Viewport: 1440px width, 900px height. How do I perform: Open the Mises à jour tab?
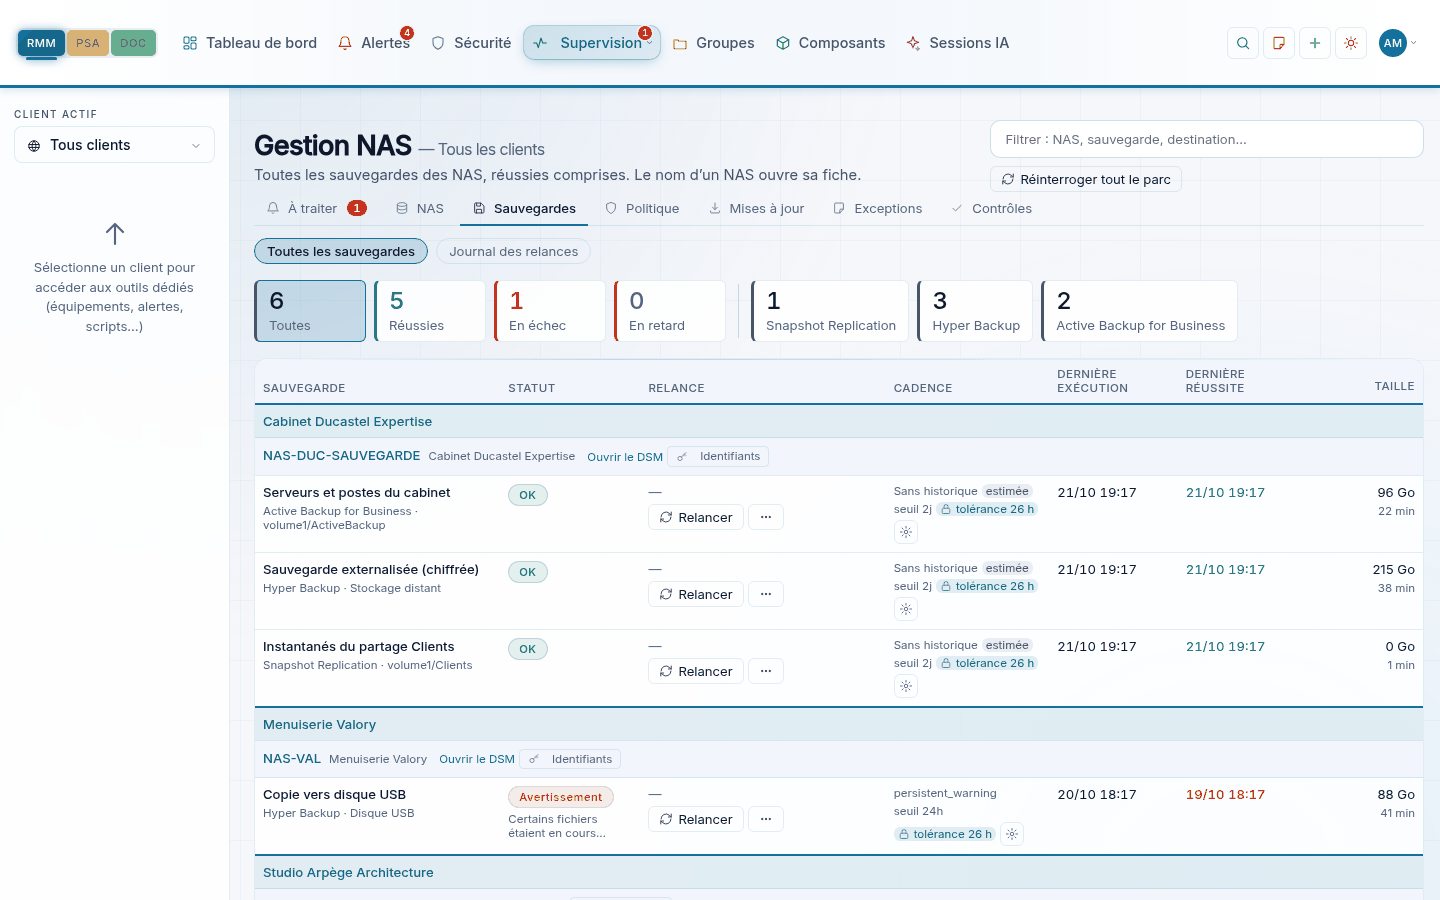tap(756, 209)
